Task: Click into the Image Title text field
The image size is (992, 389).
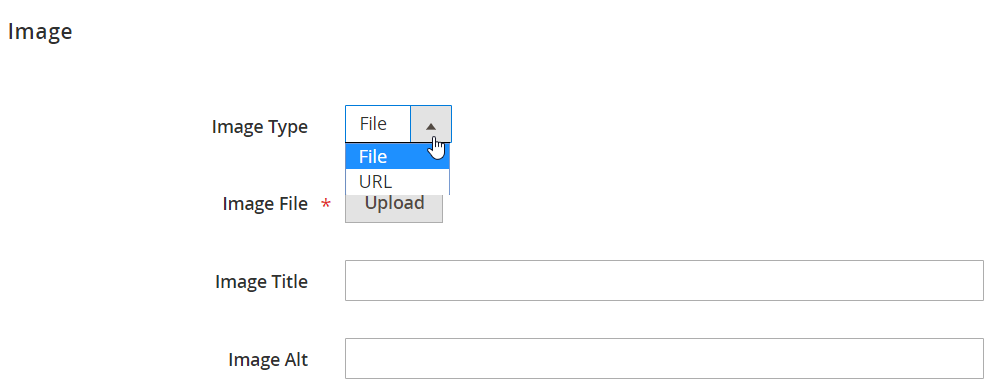Action: click(x=664, y=280)
